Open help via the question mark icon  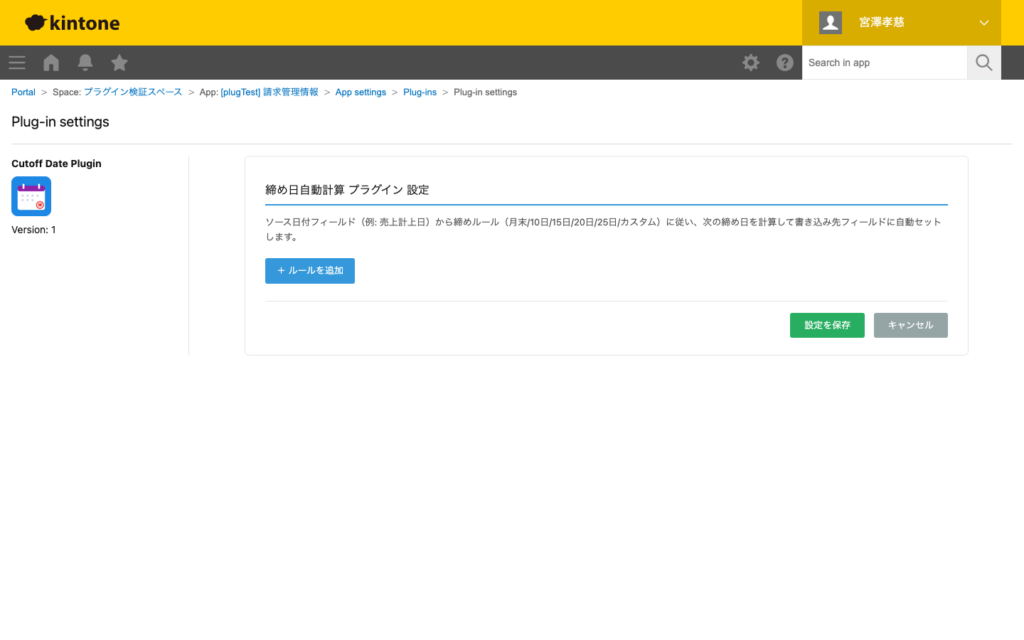pos(785,62)
